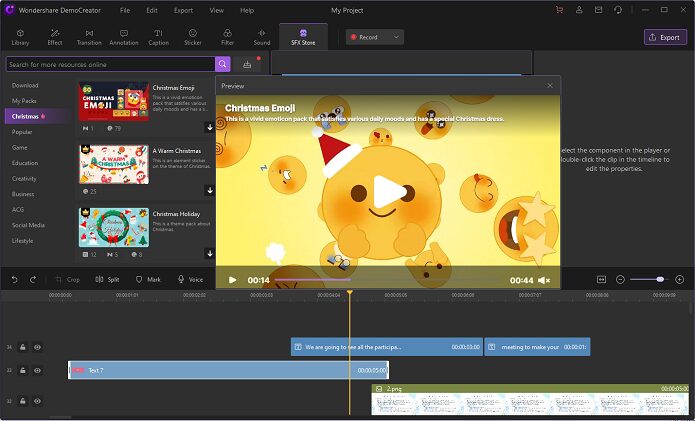Select the Download category
Image resolution: width=695 pixels, height=421 pixels.
[25, 85]
